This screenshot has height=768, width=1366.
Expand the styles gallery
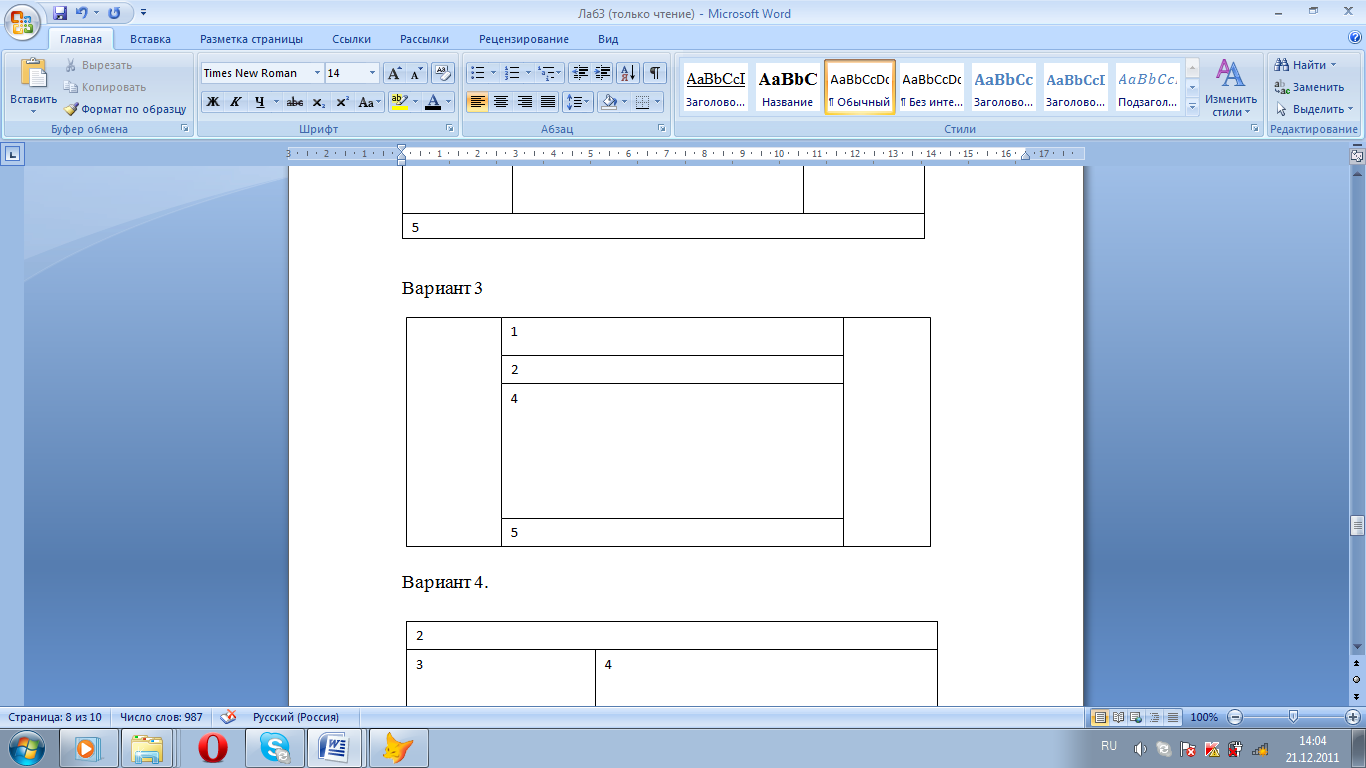coord(1192,107)
